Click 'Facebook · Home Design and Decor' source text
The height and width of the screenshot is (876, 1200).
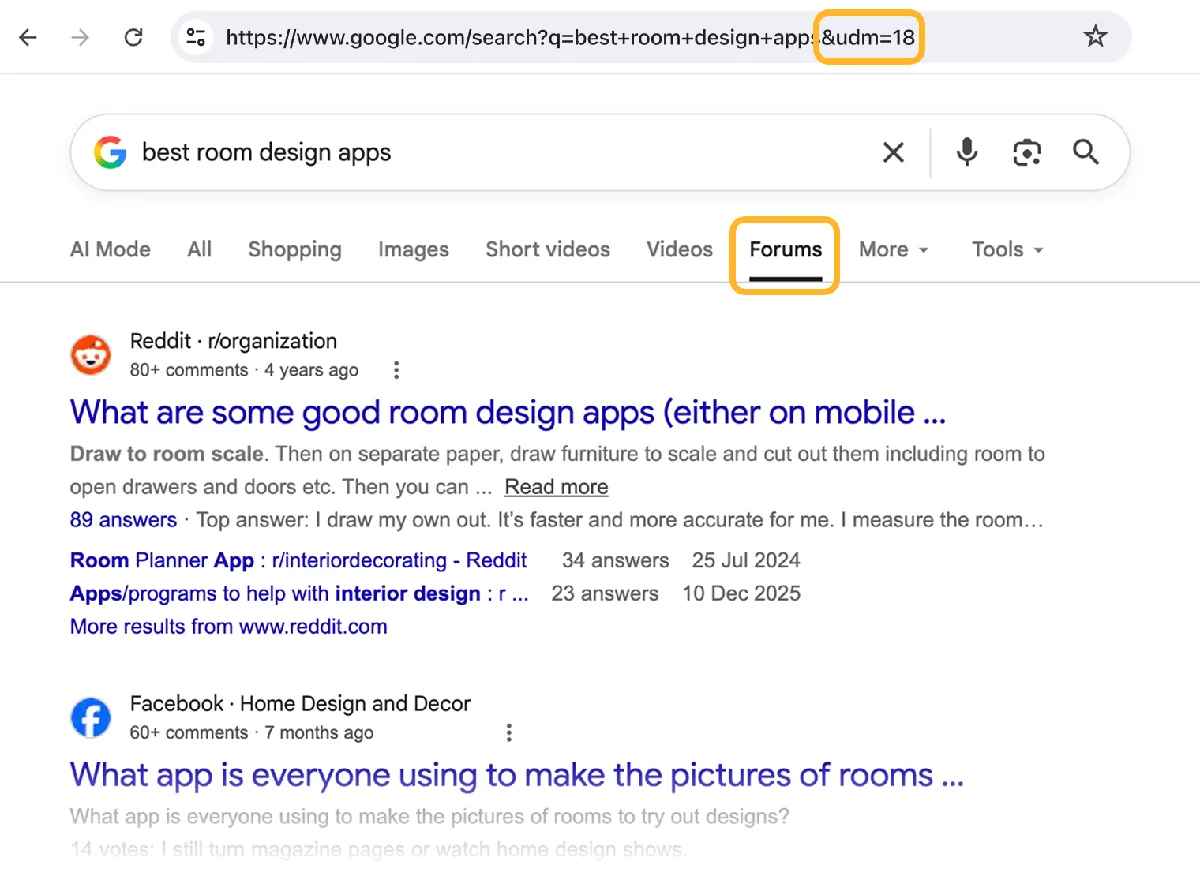(300, 704)
